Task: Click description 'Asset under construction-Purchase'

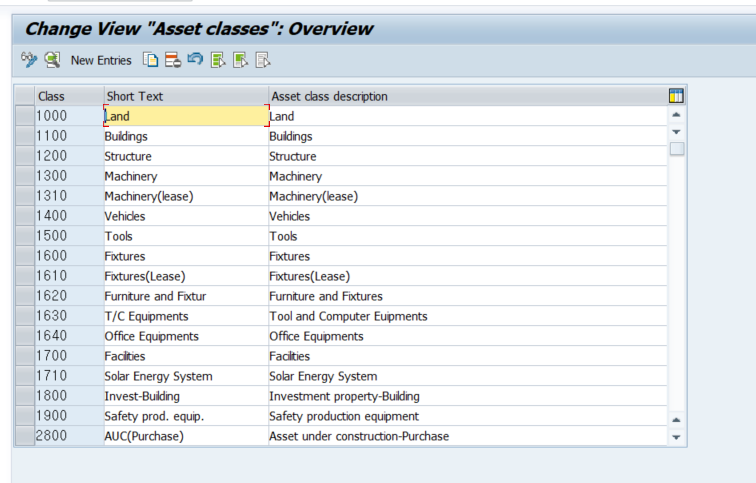Action: [468, 436]
